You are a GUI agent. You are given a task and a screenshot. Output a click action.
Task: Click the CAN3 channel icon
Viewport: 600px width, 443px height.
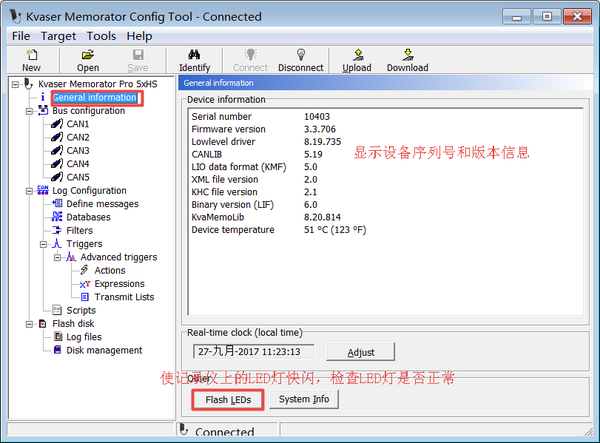coord(57,150)
